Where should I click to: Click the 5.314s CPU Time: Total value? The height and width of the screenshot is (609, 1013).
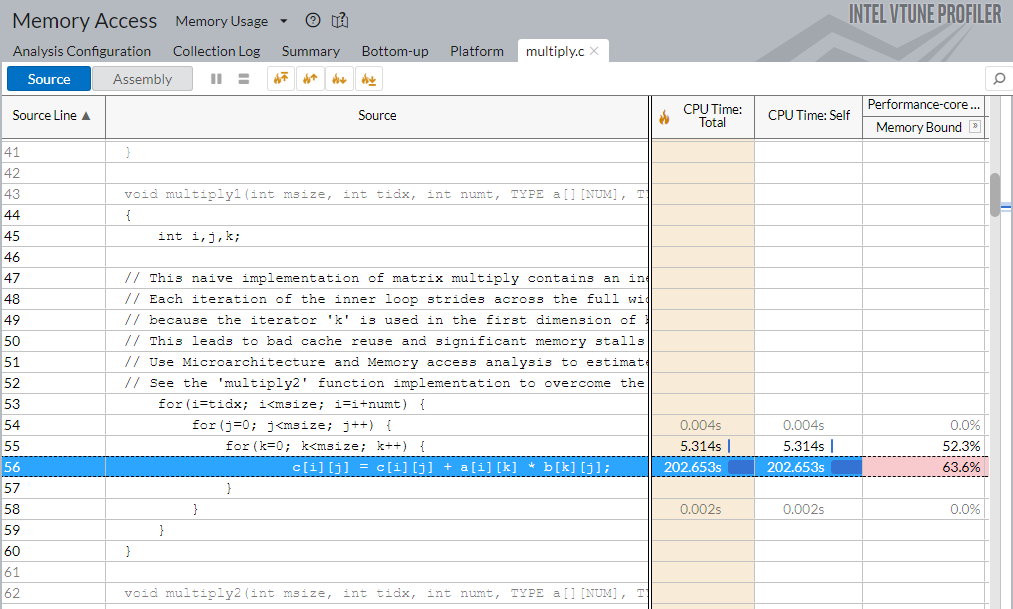coord(700,446)
